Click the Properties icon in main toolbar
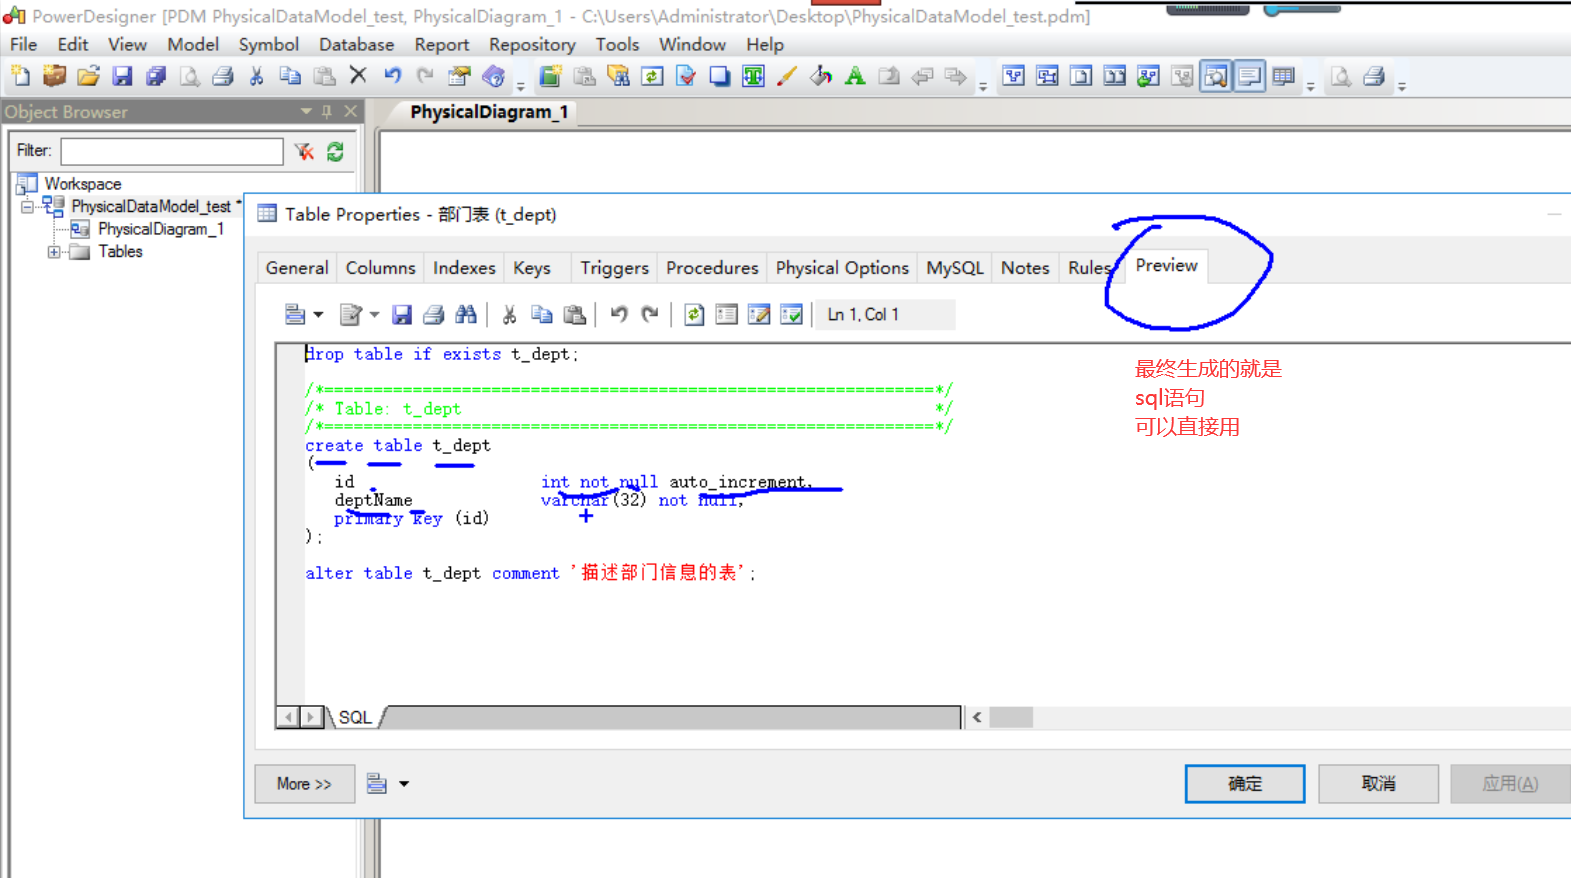Image resolution: width=1571 pixels, height=878 pixels. pyautogui.click(x=459, y=76)
